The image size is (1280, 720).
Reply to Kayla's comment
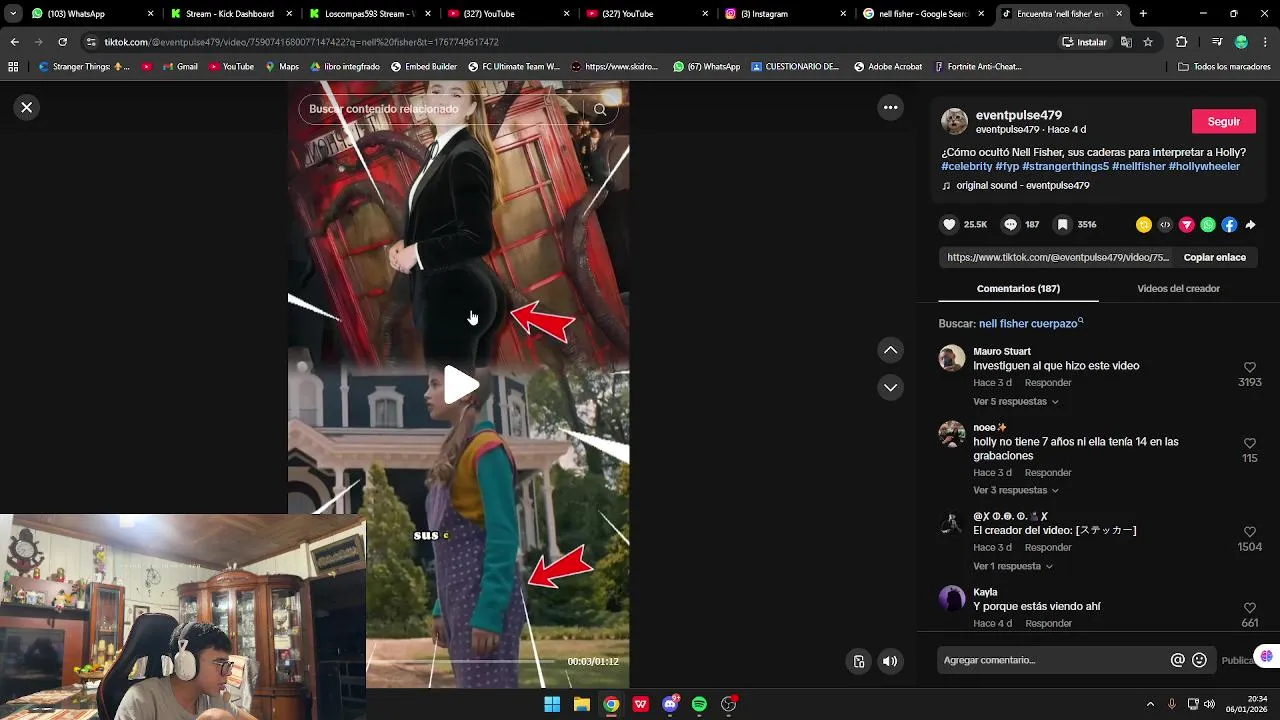[1048, 624]
